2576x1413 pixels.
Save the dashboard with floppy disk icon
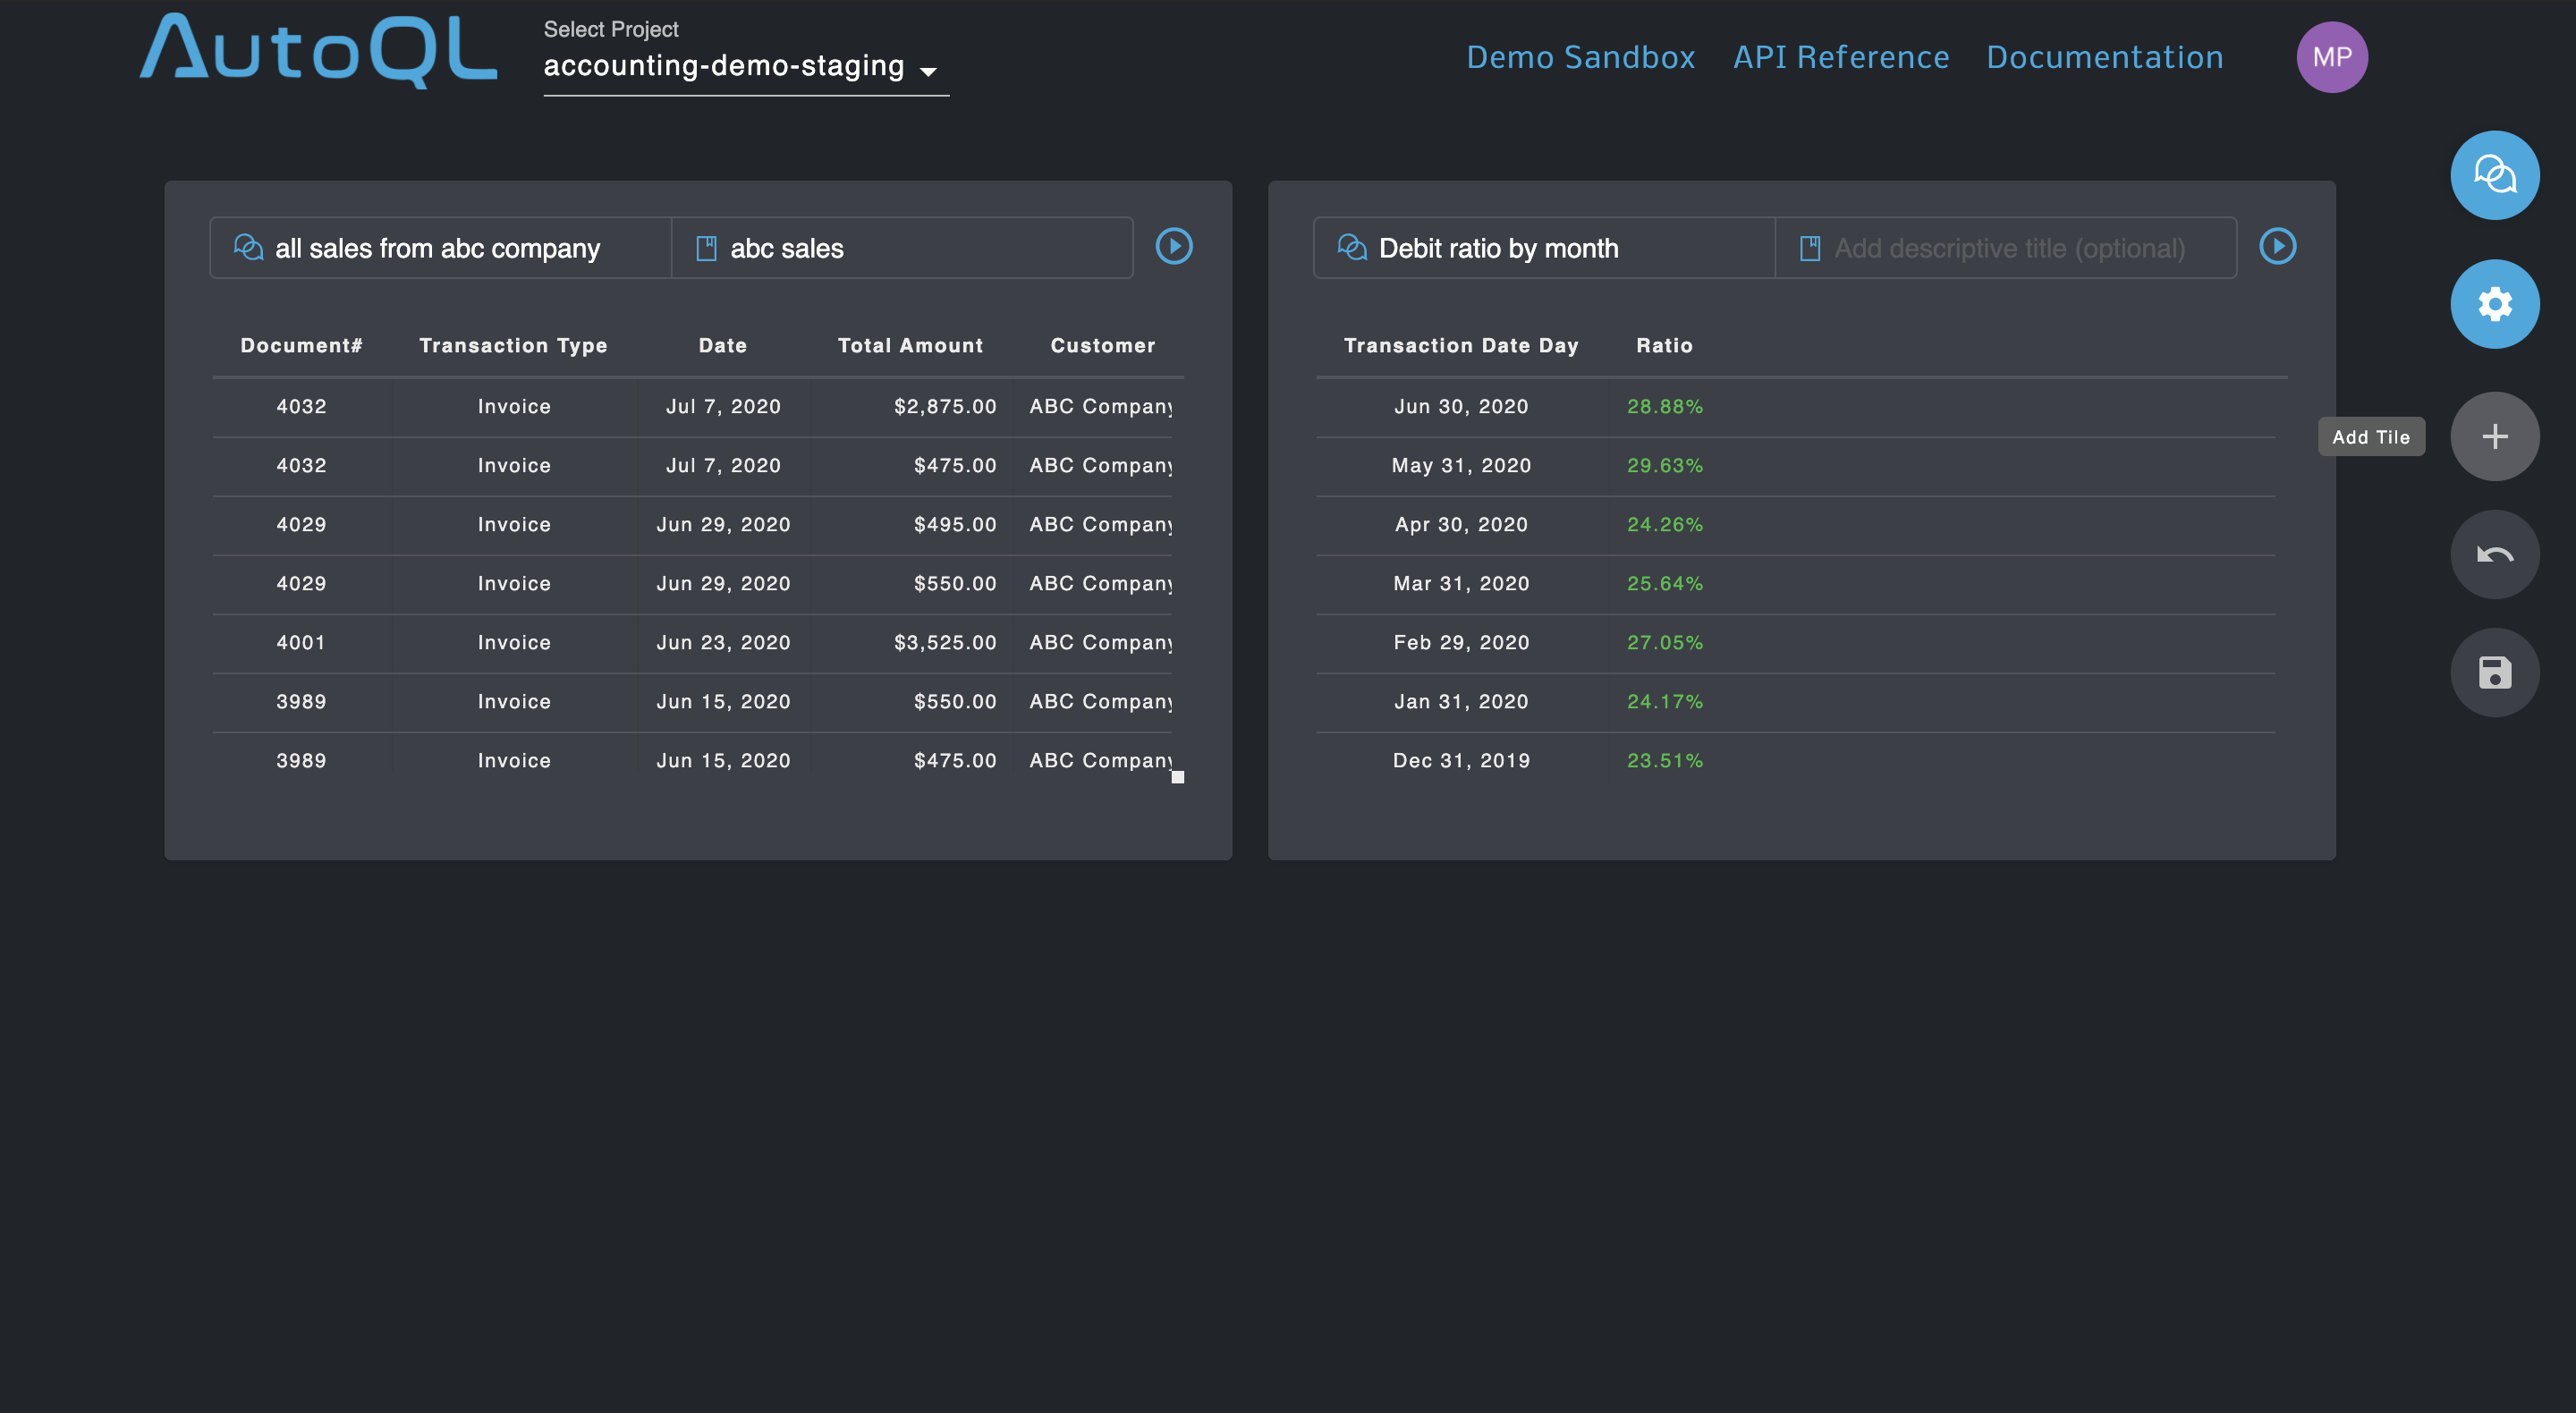click(2494, 672)
